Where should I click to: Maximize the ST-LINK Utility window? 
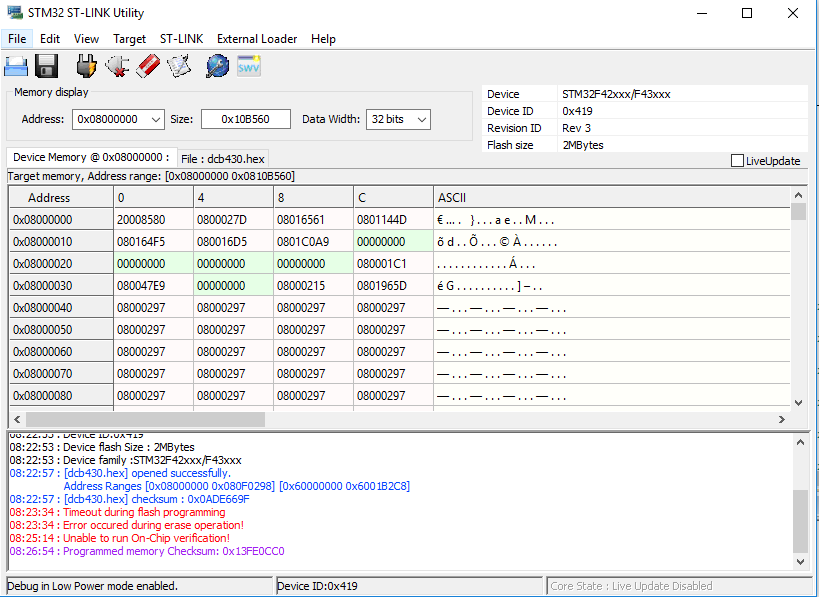747,13
